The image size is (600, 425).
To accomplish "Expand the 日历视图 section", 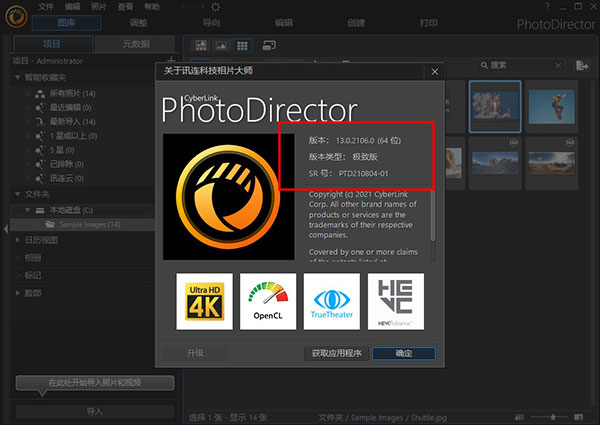I will (x=18, y=240).
